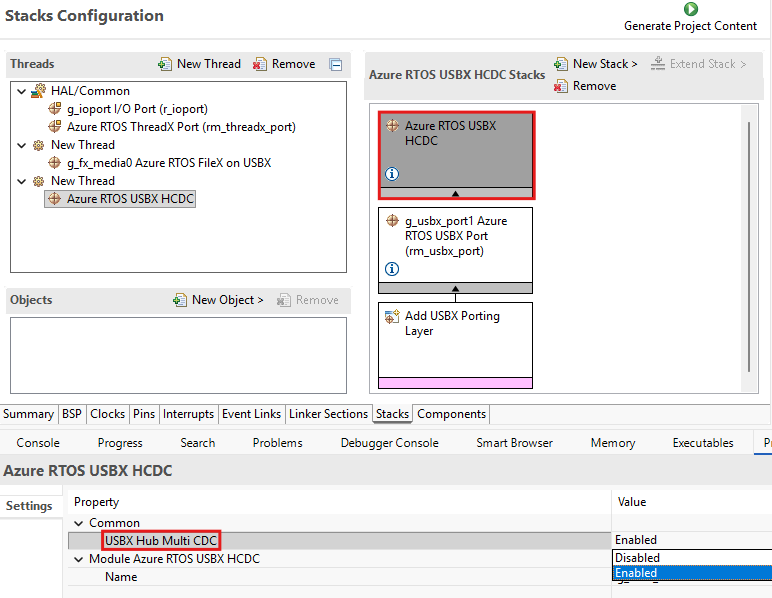The width and height of the screenshot is (772, 598).
Task: Switch to the Pins tab
Action: coord(144,414)
